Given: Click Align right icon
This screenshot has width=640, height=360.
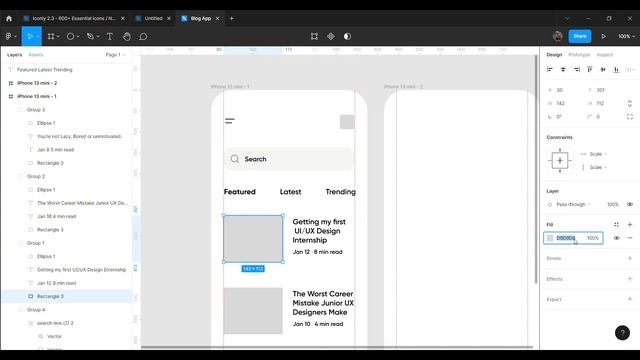Looking at the screenshot, I should [576, 70].
